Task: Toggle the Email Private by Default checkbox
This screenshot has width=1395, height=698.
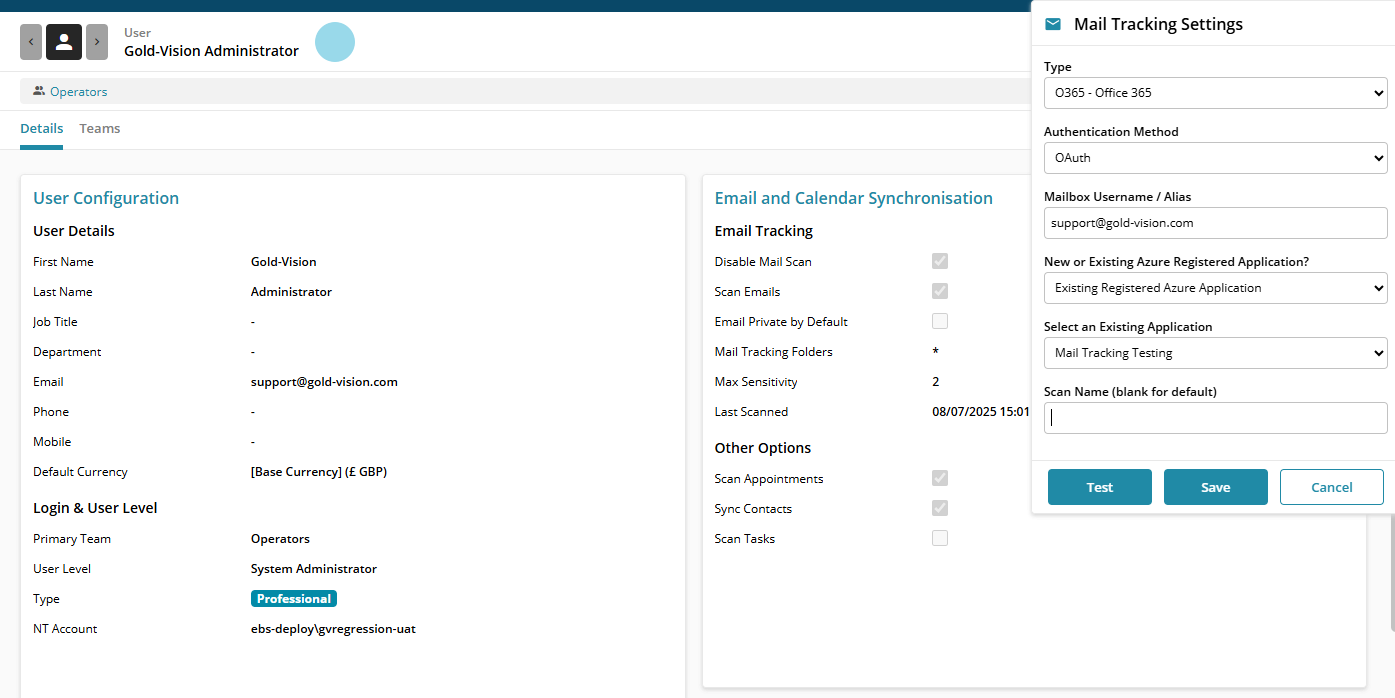Action: [x=940, y=321]
